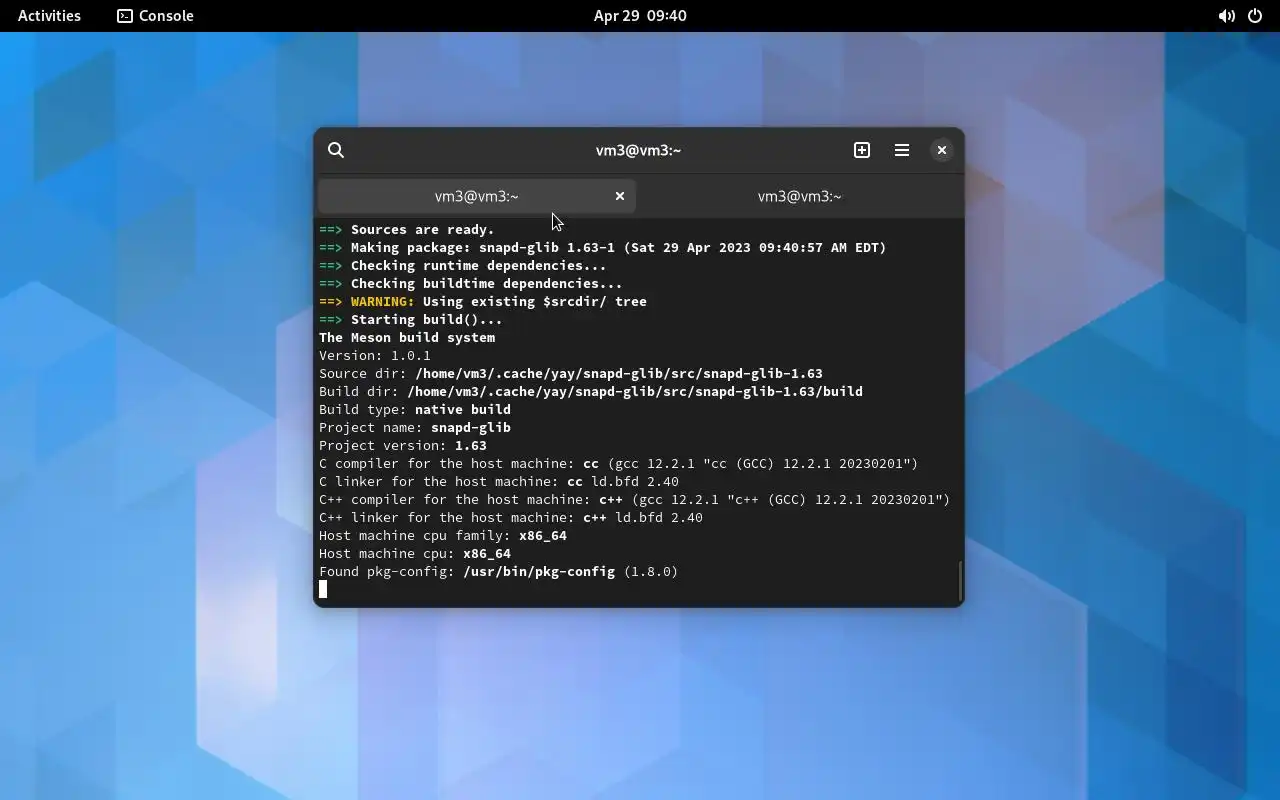Click the 'C linker for the host machine' line

(499, 481)
